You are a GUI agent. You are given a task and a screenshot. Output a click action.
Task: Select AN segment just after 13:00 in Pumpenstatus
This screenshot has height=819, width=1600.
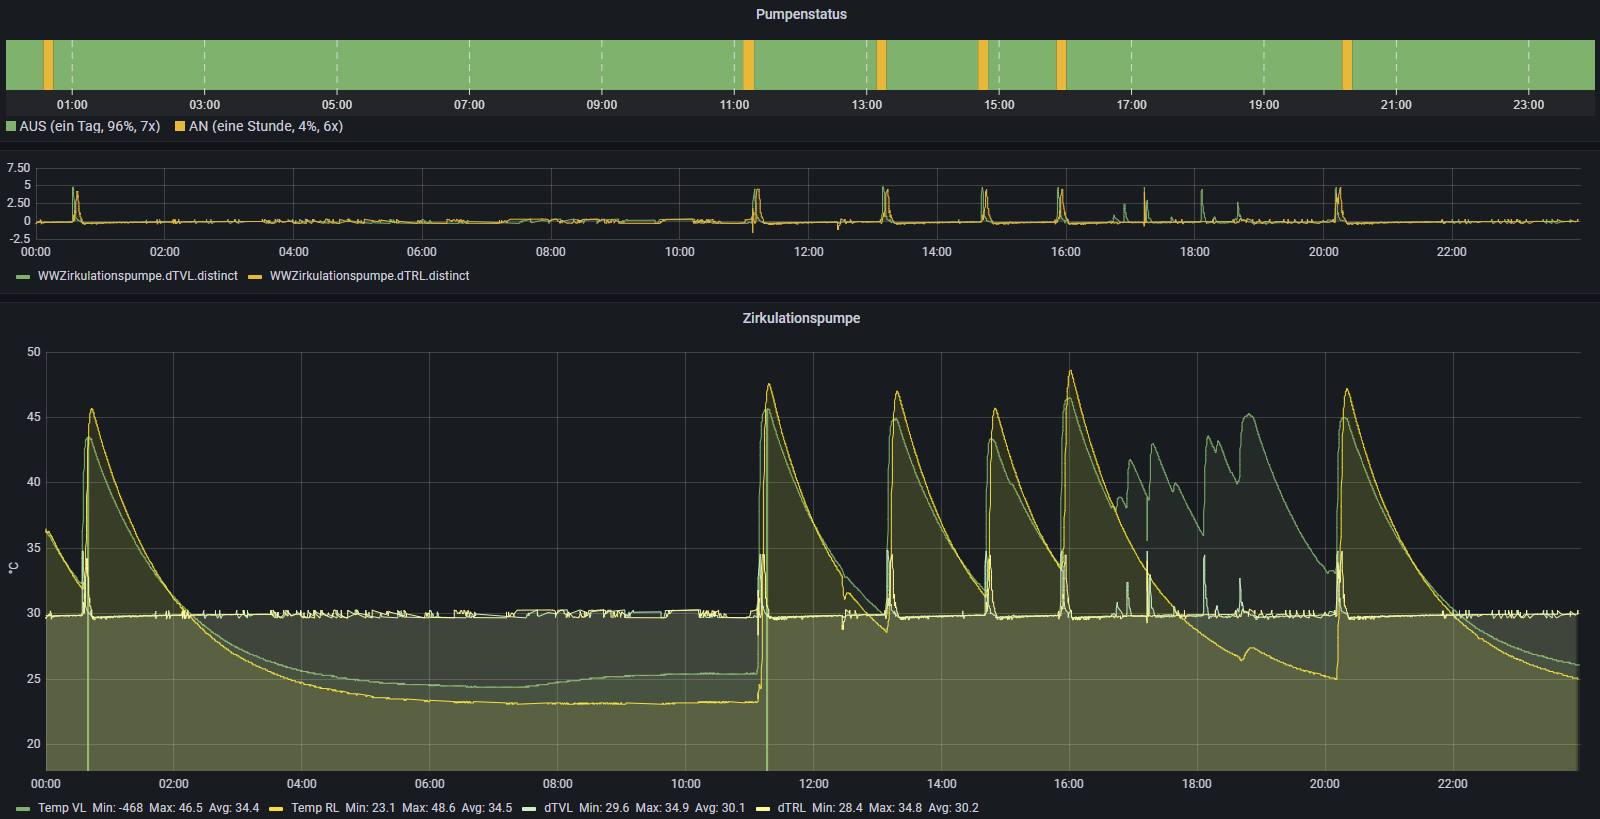(881, 65)
